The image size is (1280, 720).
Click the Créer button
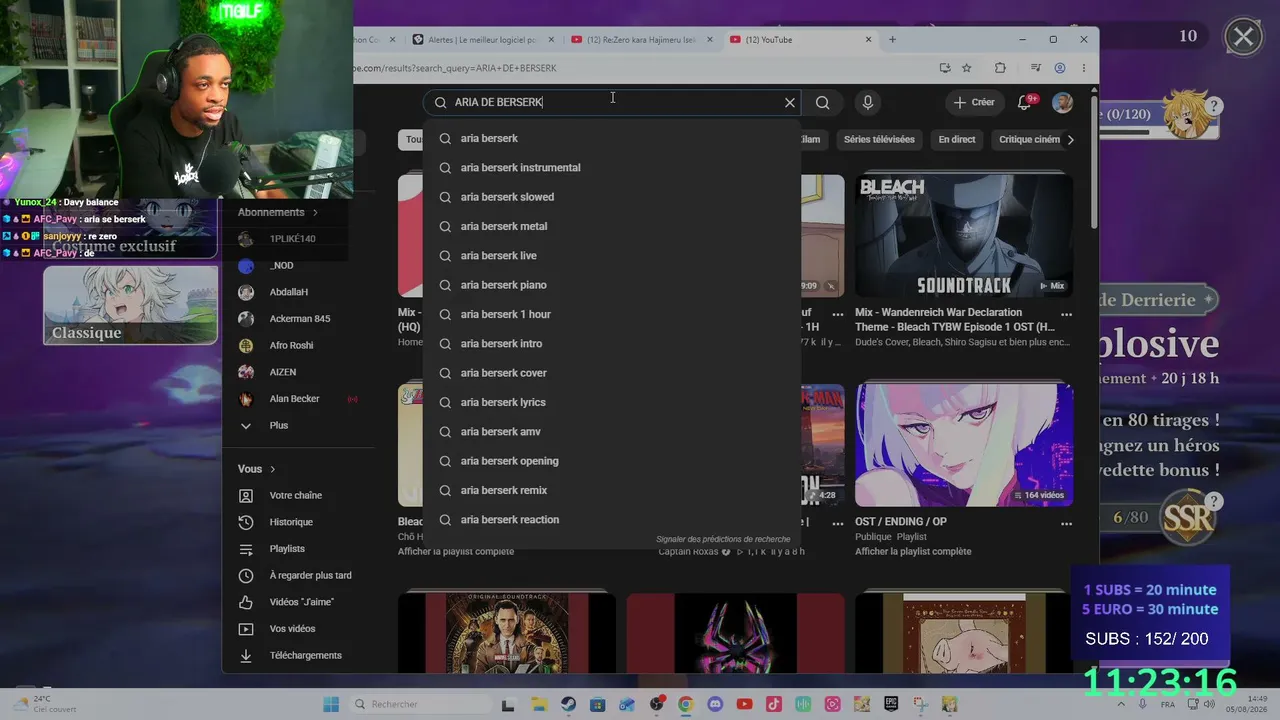click(974, 102)
